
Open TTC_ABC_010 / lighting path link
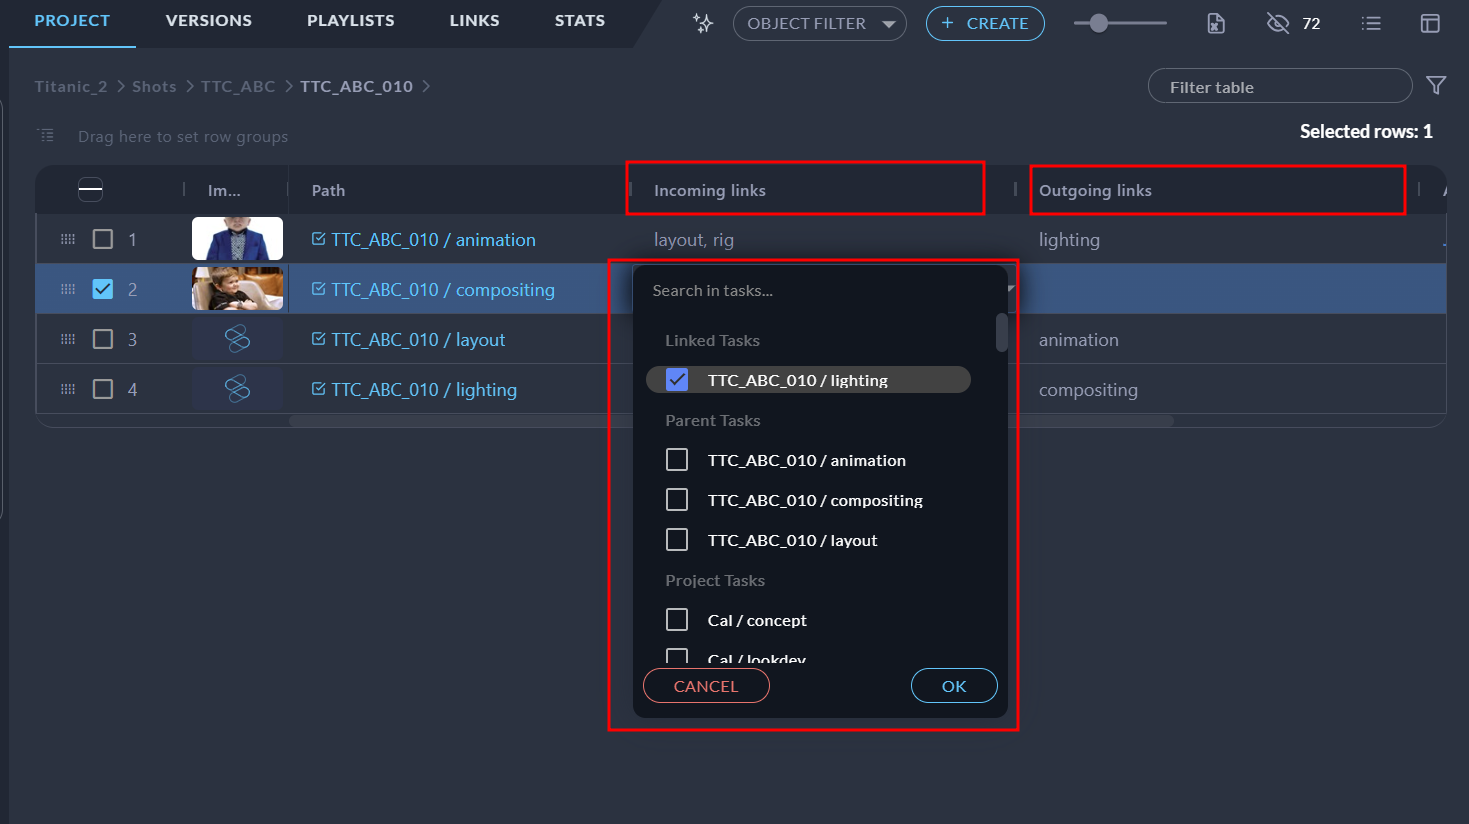(424, 390)
